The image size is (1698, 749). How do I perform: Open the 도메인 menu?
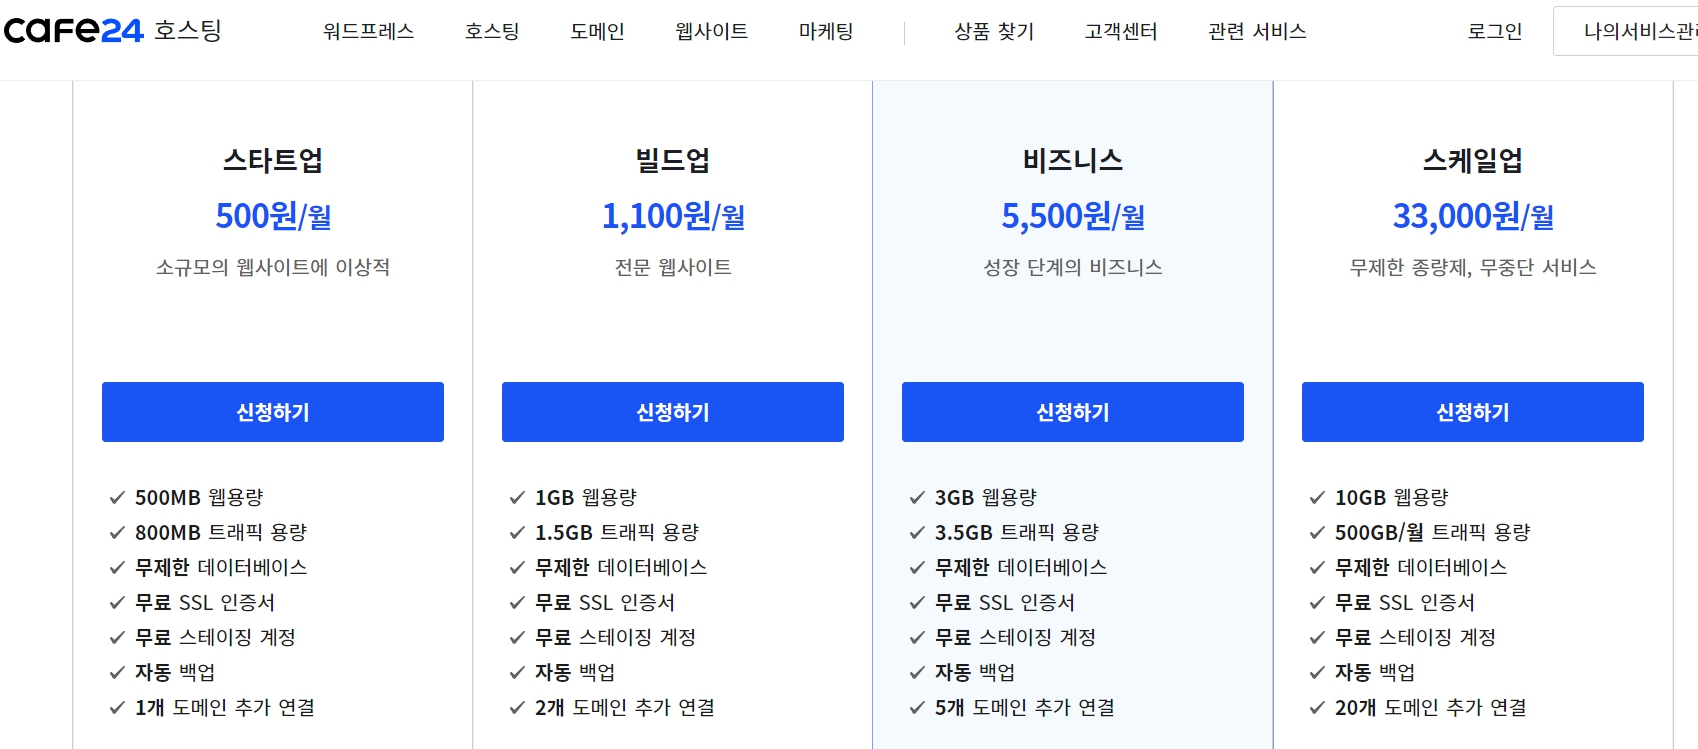click(x=596, y=31)
